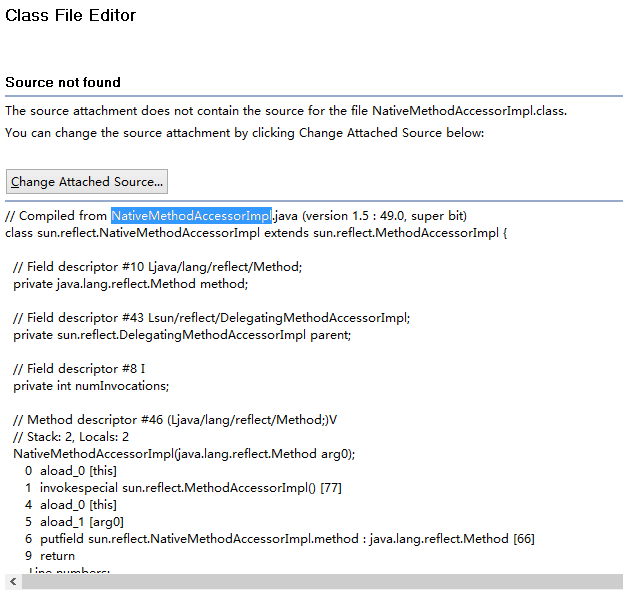Click the return bytecode instruction
Screen dimensions: 623x595
tap(57, 556)
